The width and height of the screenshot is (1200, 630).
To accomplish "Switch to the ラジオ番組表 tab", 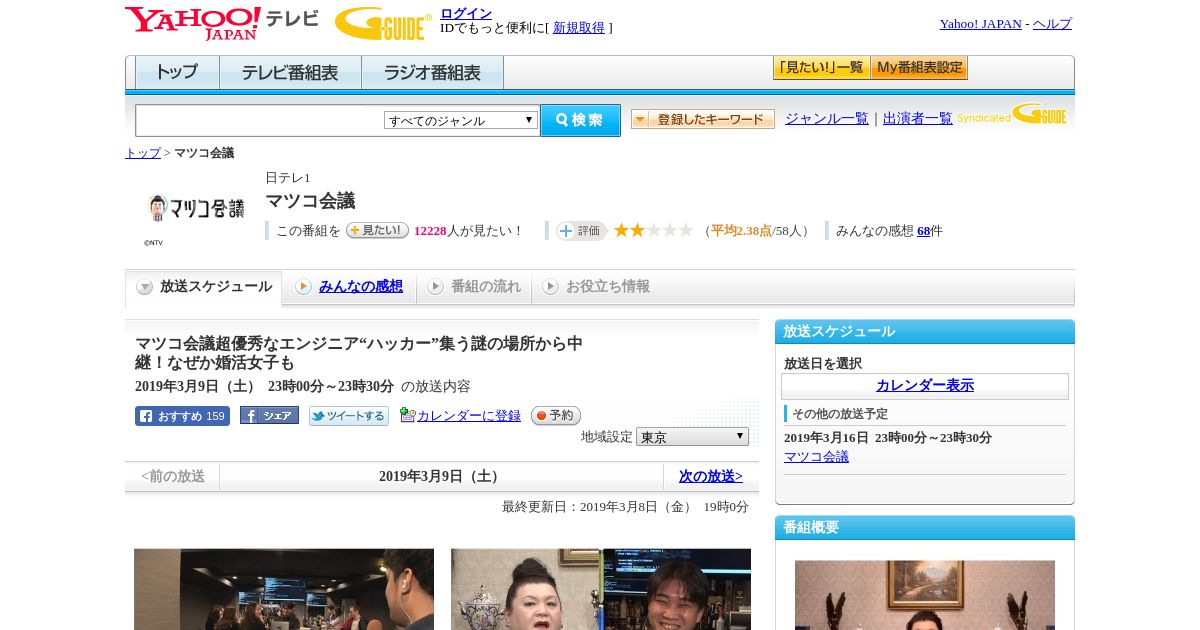I will (x=432, y=73).
